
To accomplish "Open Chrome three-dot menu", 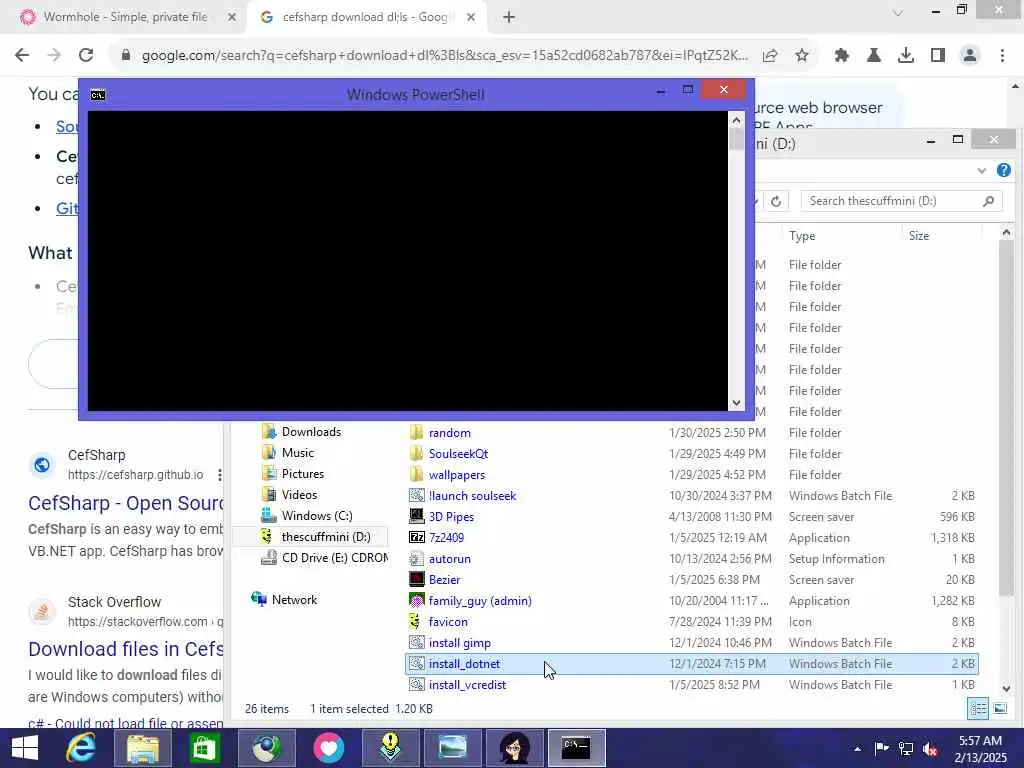I will tap(1002, 56).
